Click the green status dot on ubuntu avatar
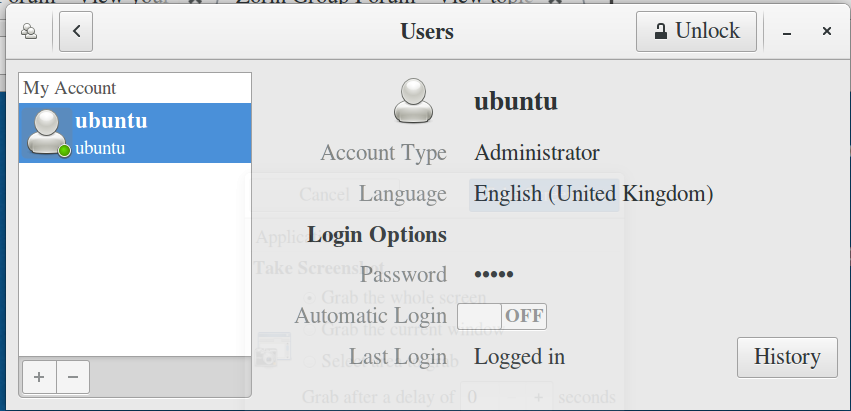This screenshot has width=851, height=411. coord(64,150)
